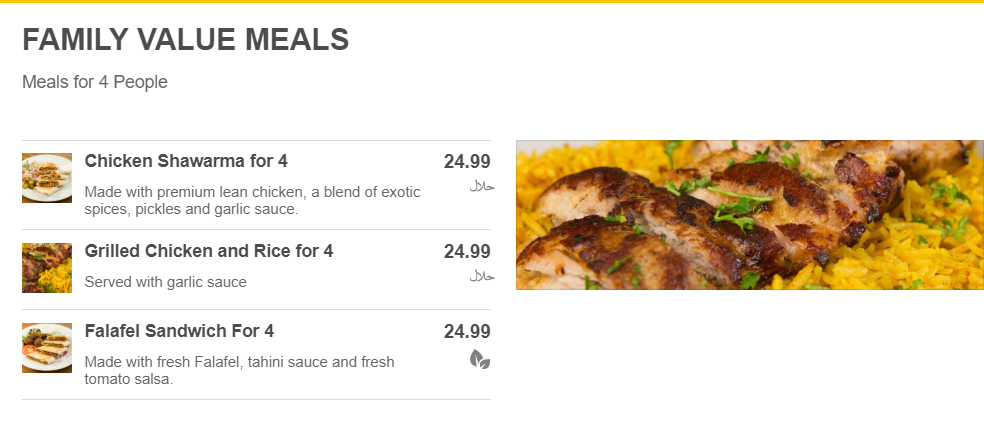Open the Chicken Shawarma for 4 thumbnail
The height and width of the screenshot is (438, 984).
(x=47, y=178)
